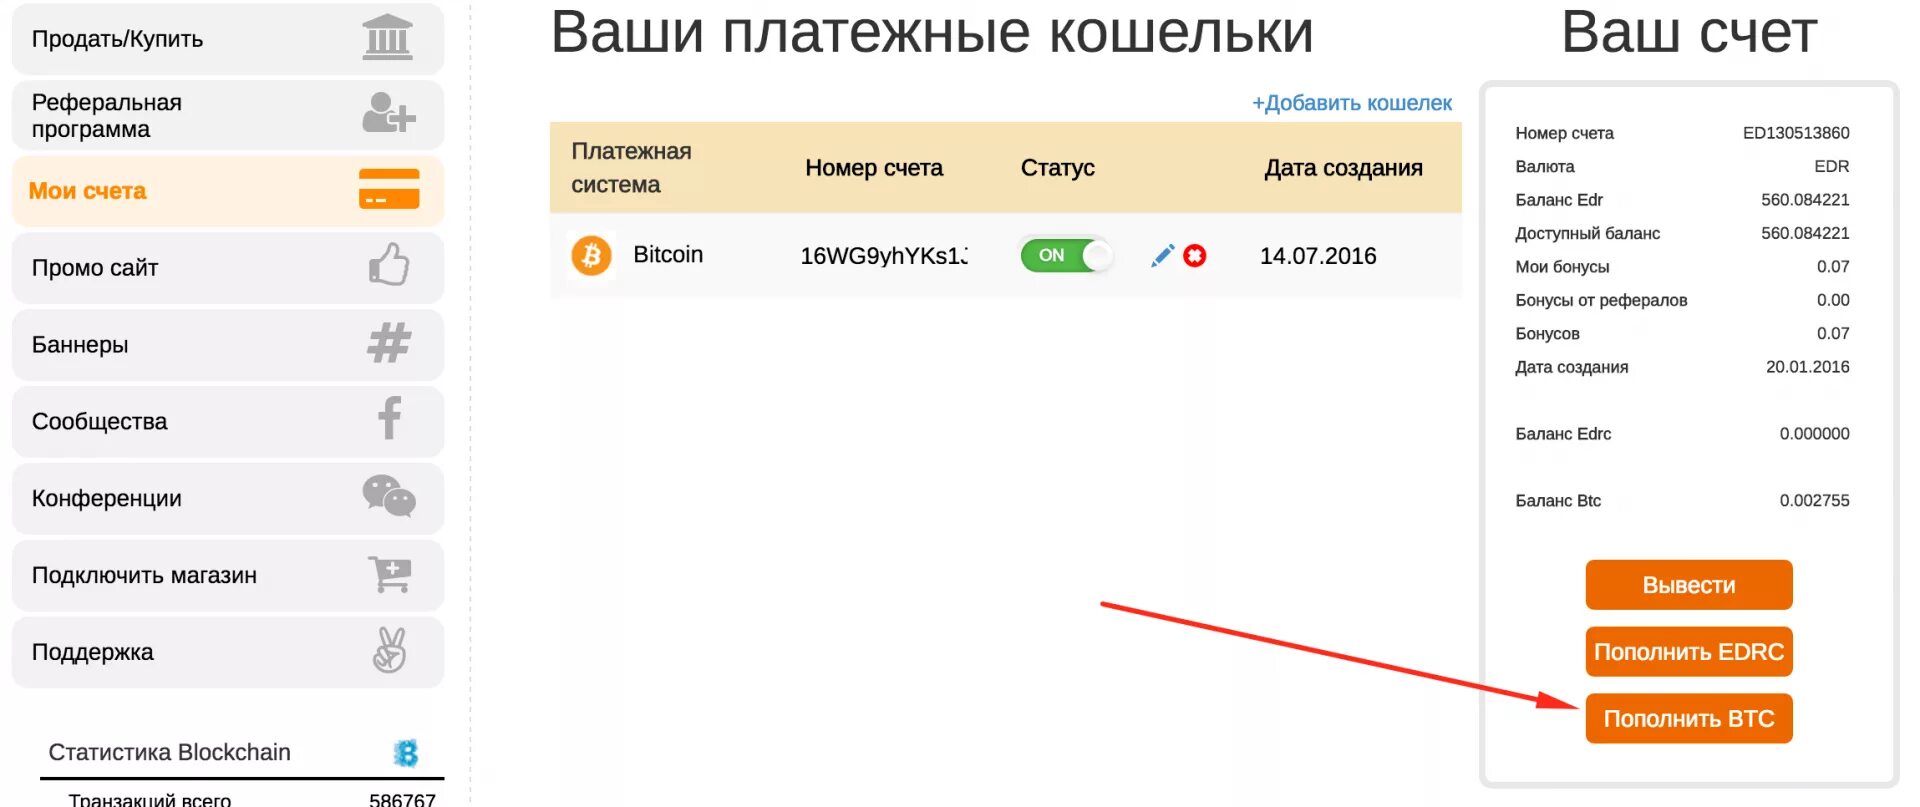Click the shopping cart icon for Подключить магазин
1920x807 pixels.
point(390,574)
